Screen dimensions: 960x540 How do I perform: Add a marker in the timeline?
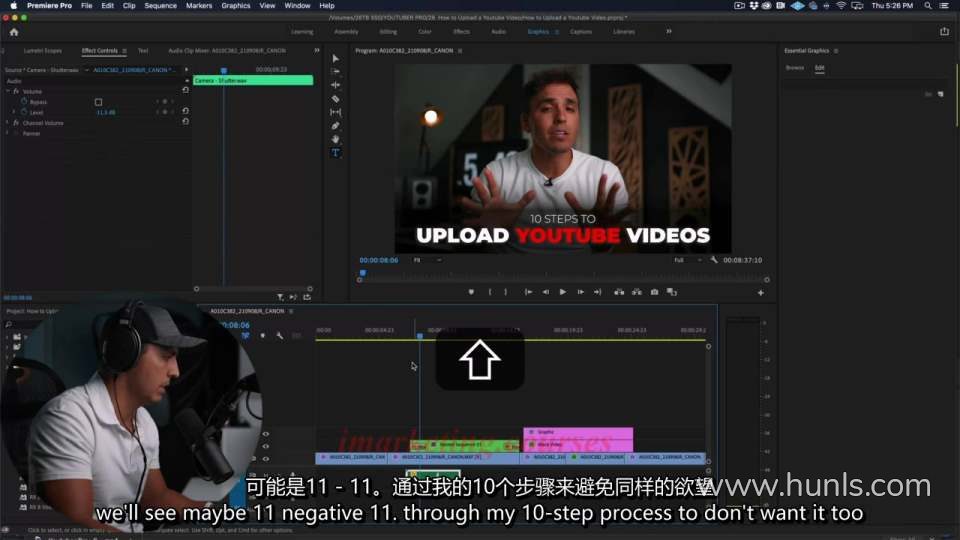(x=263, y=336)
